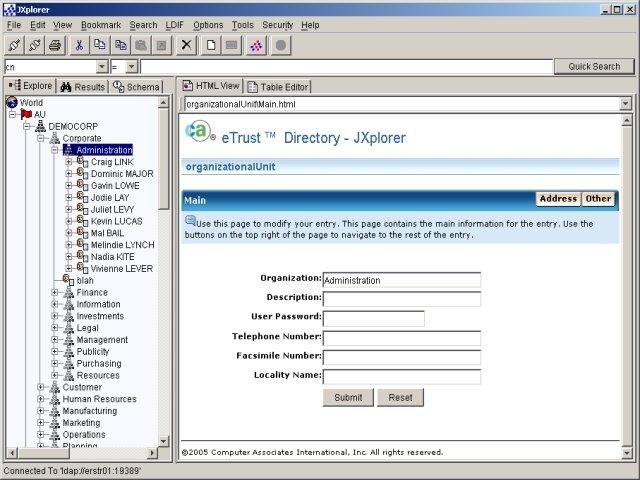Collapse the Administration tree node
This screenshot has width=640, height=480.
[x=56, y=150]
